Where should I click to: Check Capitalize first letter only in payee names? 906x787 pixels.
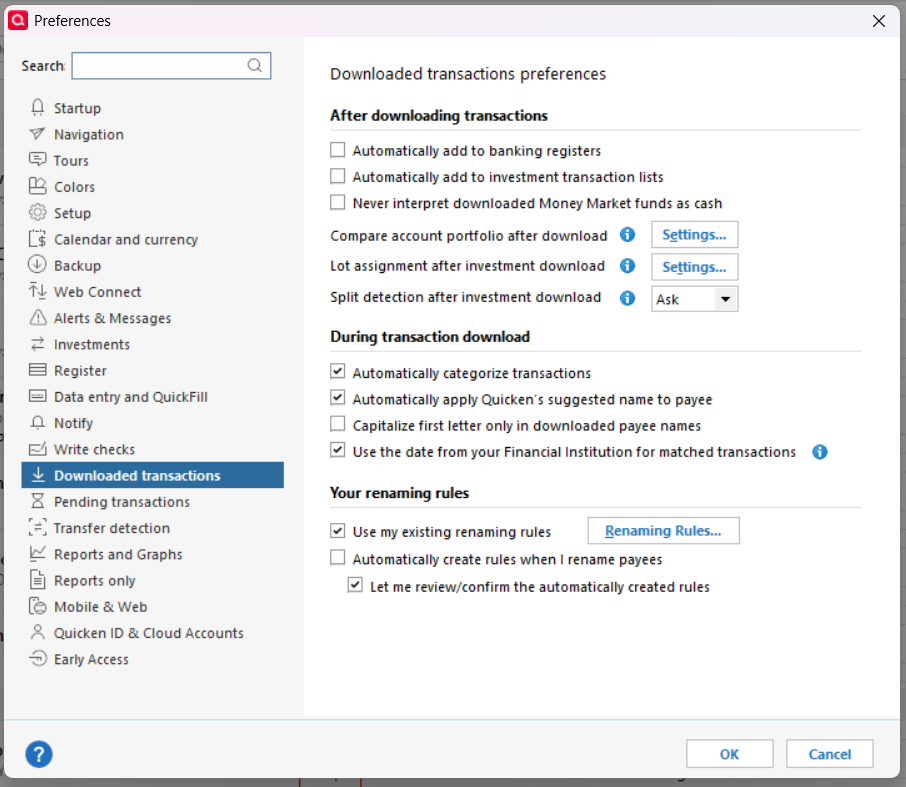337,424
